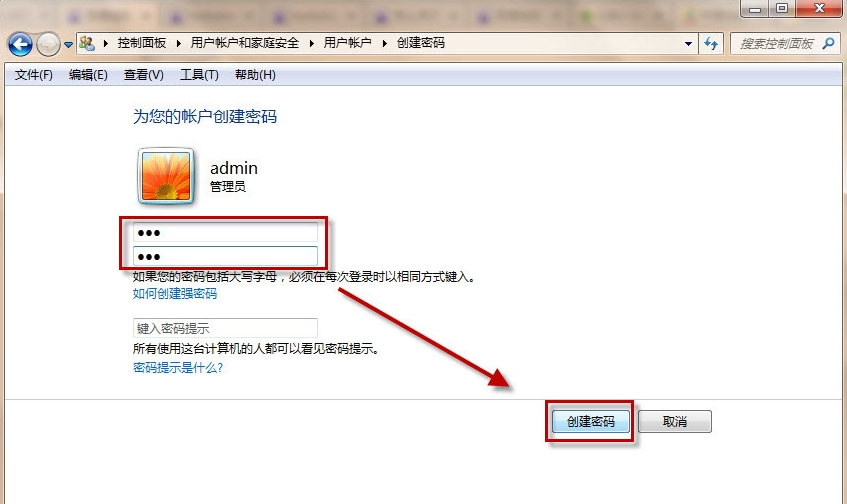Click the 键入密码提示 hint field
Screen dimensions: 847x504
(x=225, y=328)
